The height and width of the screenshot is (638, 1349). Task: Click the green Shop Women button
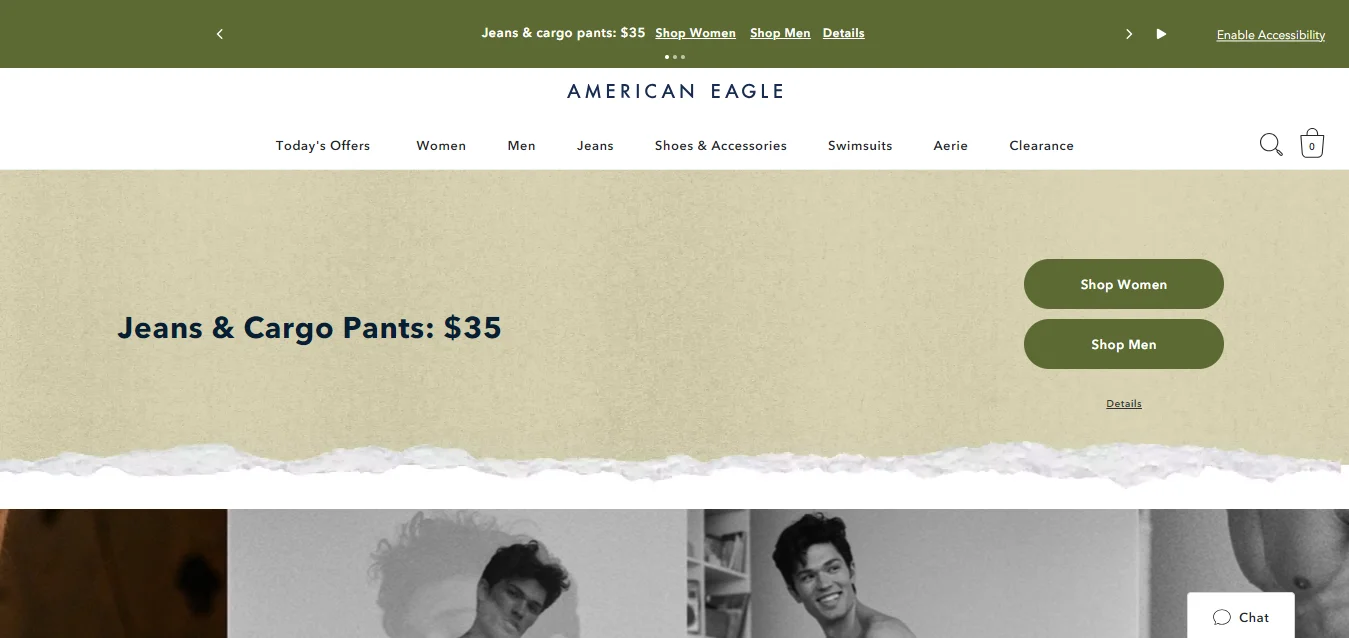pos(1124,284)
